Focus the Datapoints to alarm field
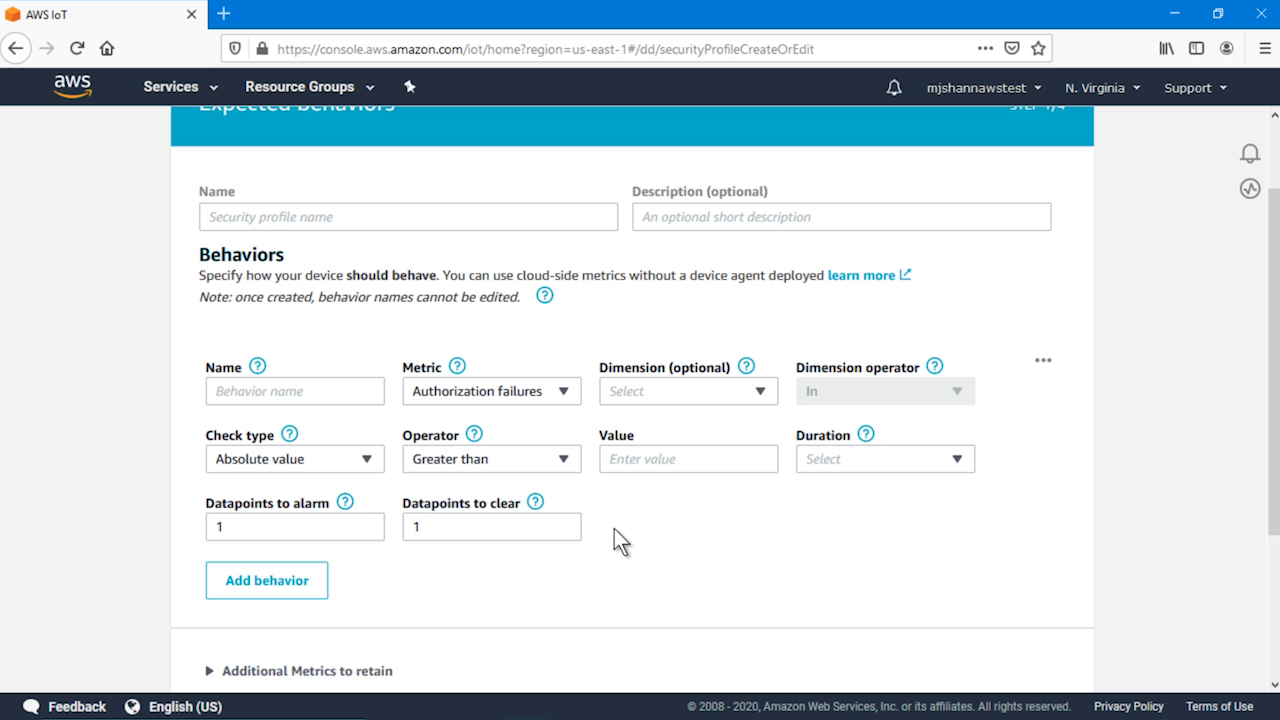1280x720 pixels. (x=294, y=527)
